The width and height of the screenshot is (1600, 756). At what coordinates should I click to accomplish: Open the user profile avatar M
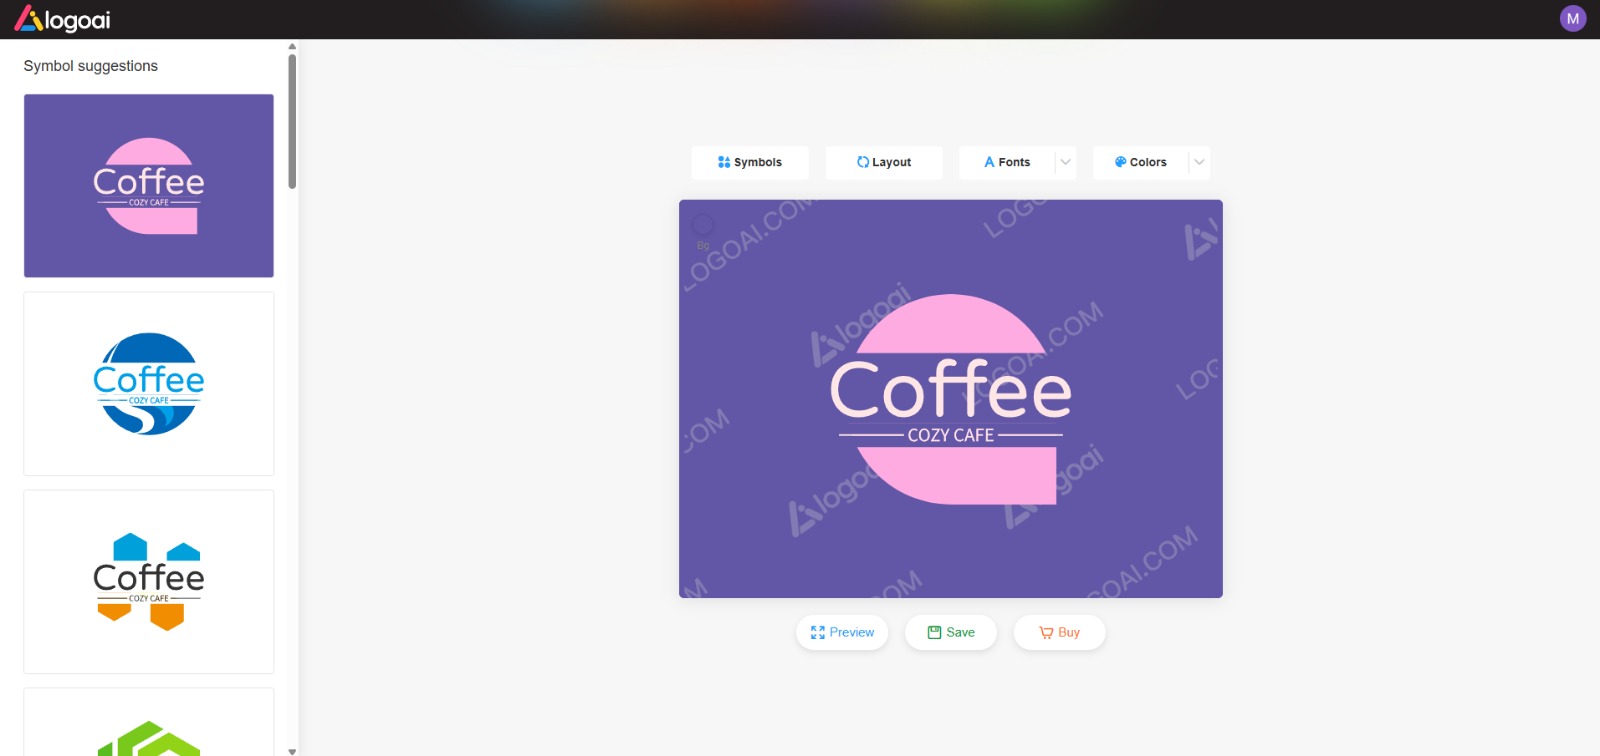tap(1573, 19)
